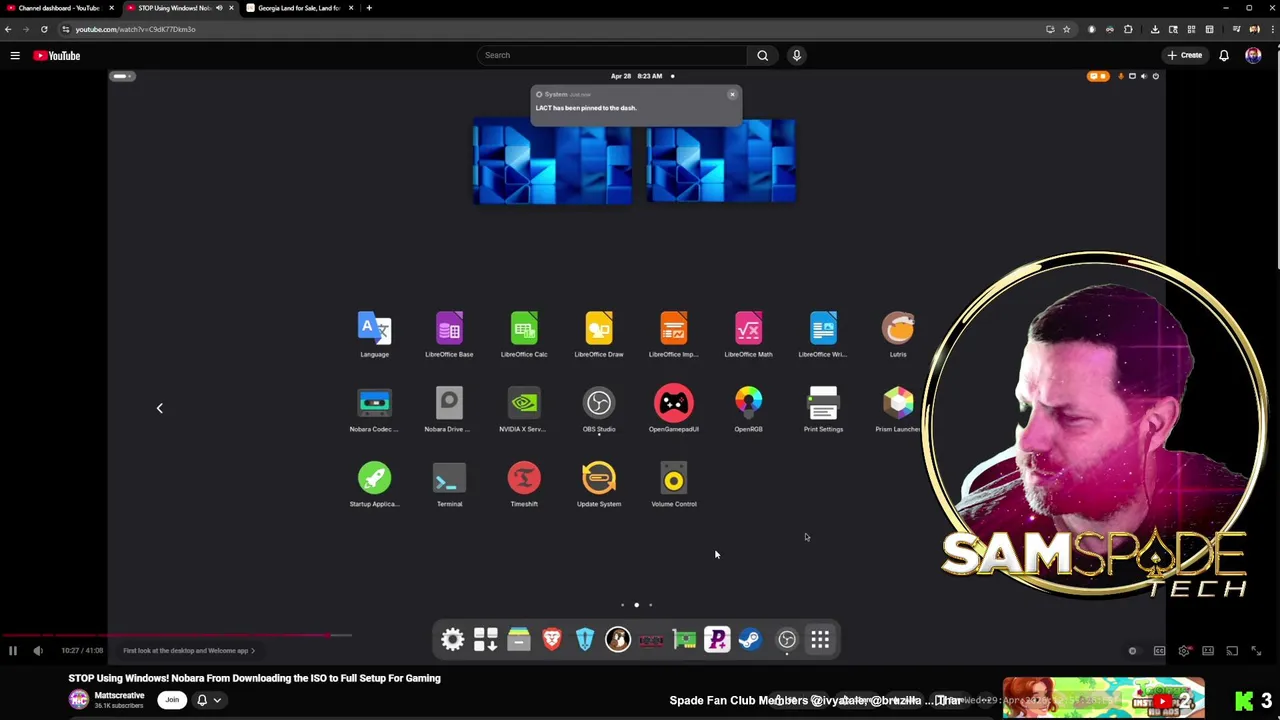Launch Prism Launcher from app grid
Screen dimensions: 1280x720
(x=898, y=409)
